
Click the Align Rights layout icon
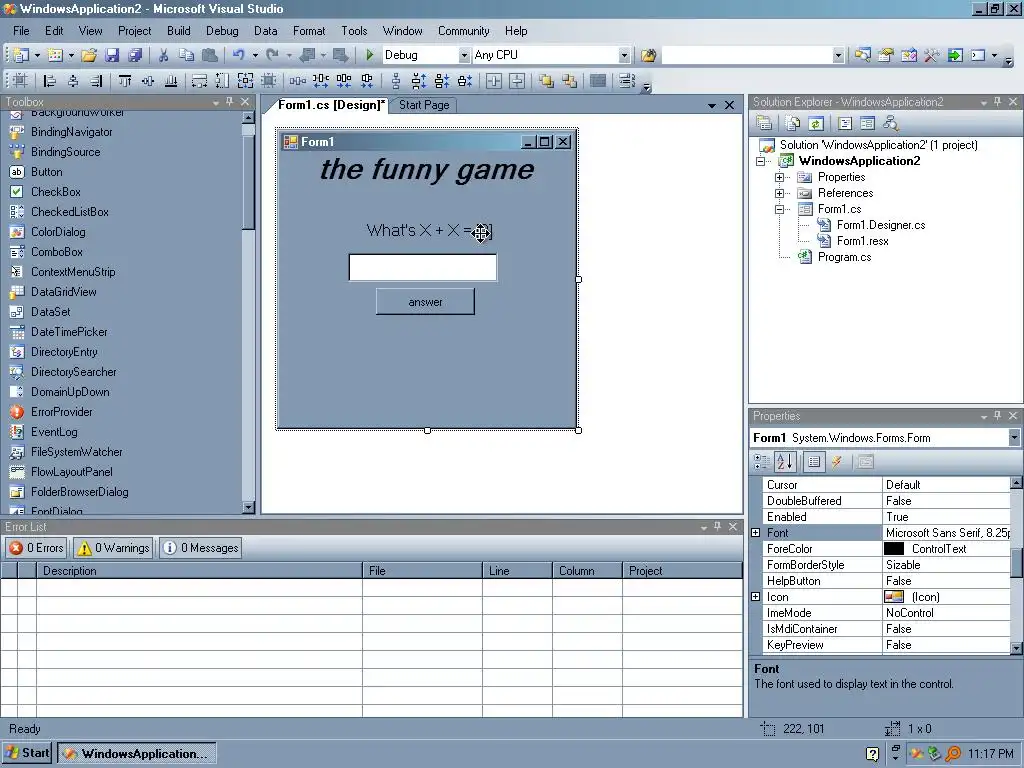pos(96,81)
